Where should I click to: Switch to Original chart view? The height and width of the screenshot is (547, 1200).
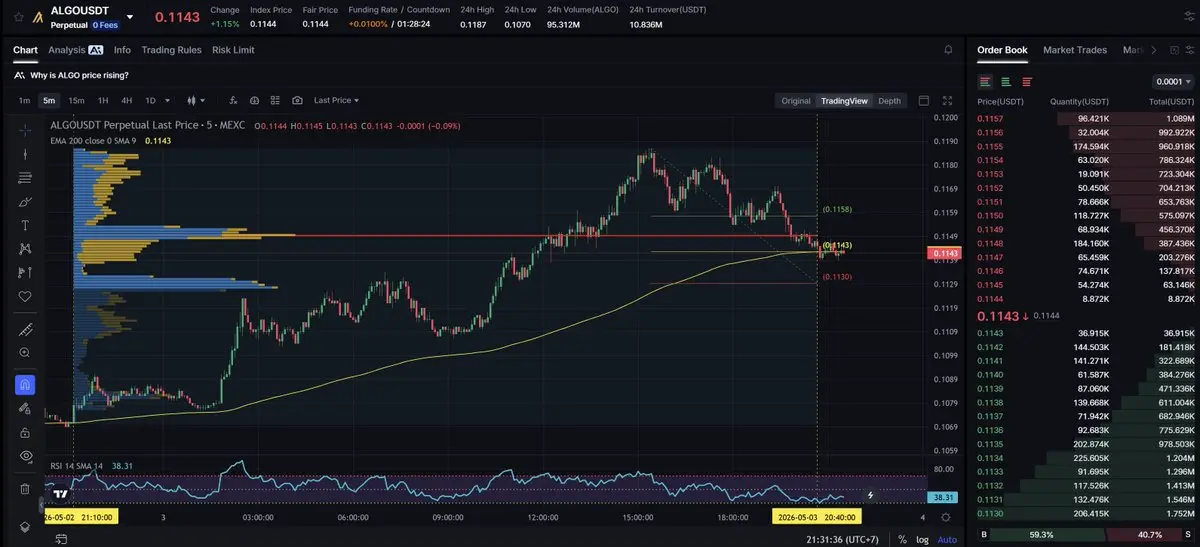(x=796, y=100)
